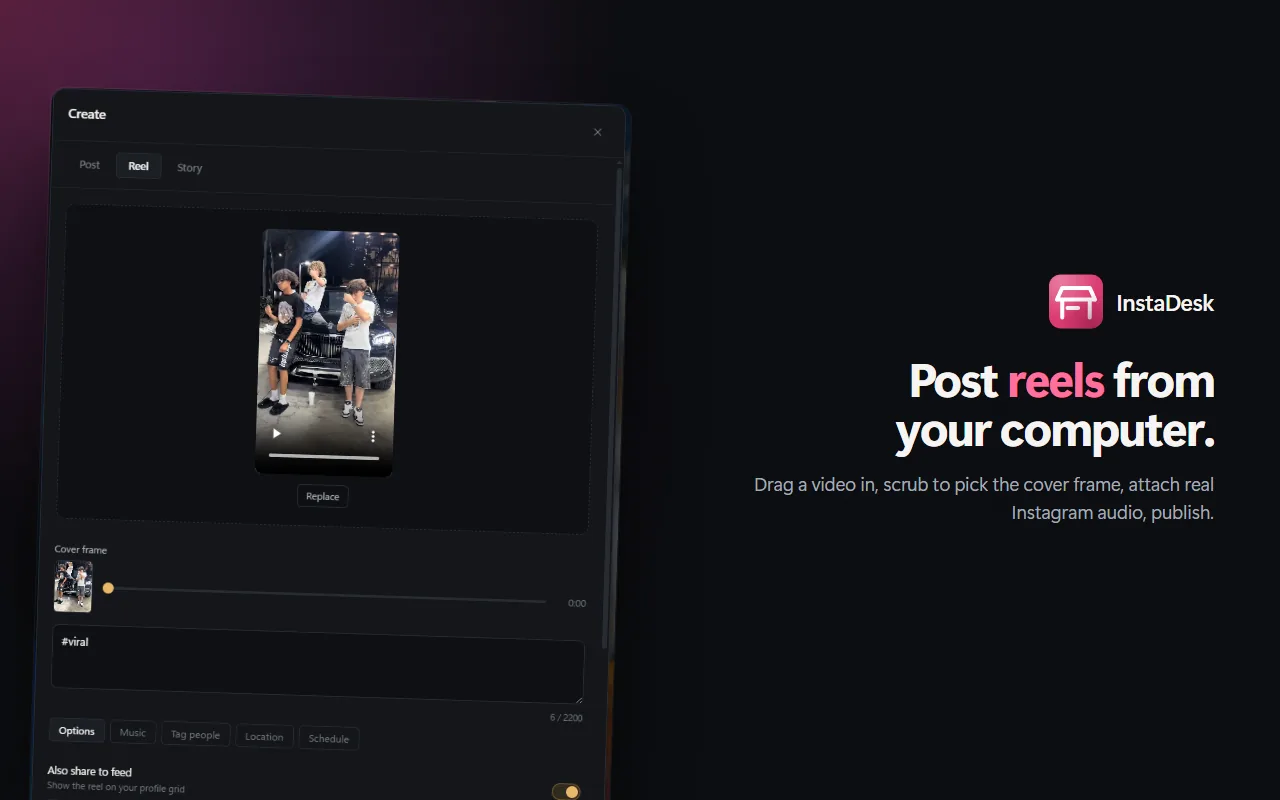Click the cover frame thumbnail

pos(73,586)
